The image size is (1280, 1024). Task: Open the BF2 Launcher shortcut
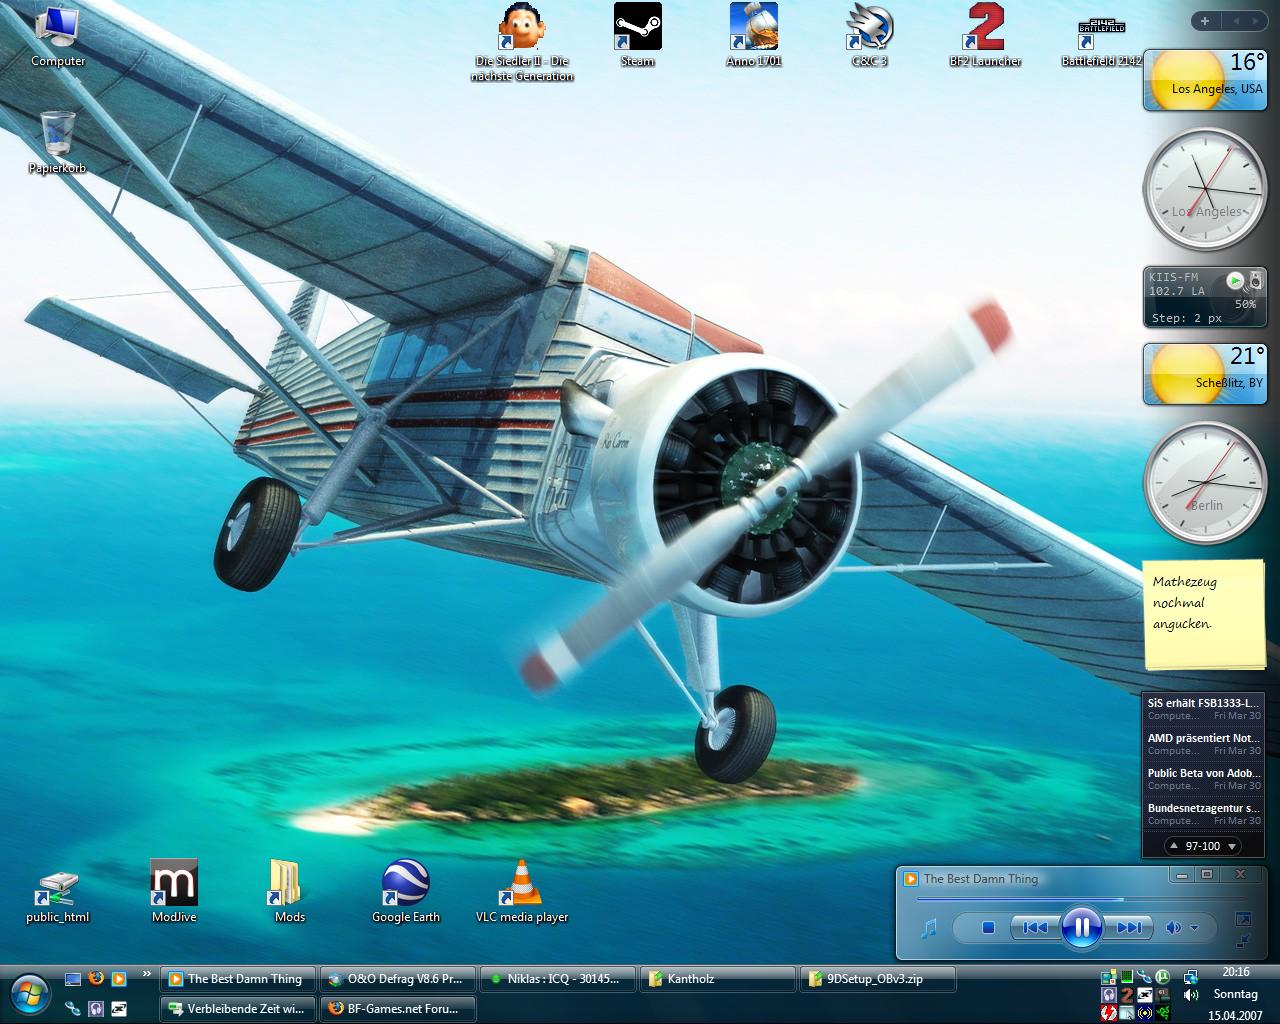coord(985,36)
